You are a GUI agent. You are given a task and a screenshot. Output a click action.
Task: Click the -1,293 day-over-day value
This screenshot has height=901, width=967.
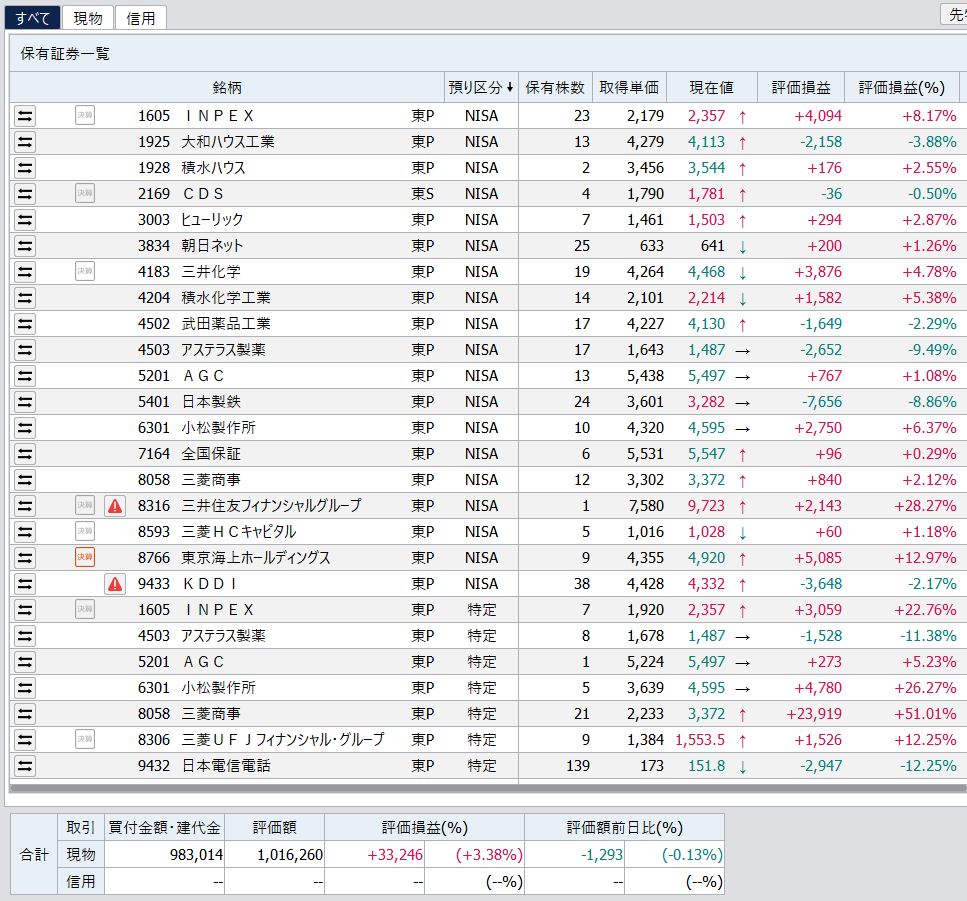(602, 855)
